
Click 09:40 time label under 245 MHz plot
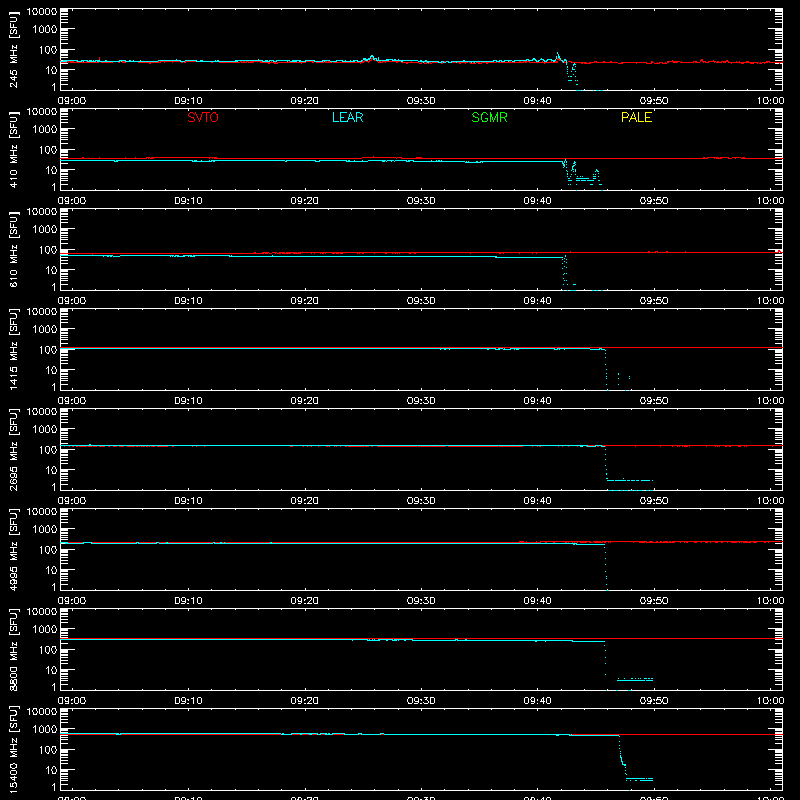pos(537,101)
